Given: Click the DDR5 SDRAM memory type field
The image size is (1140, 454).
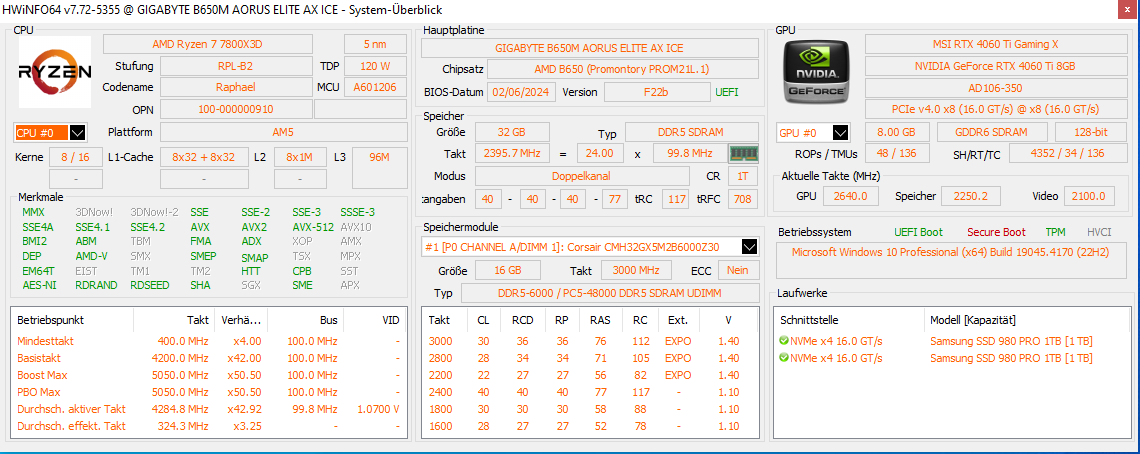Looking at the screenshot, I should click(691, 132).
